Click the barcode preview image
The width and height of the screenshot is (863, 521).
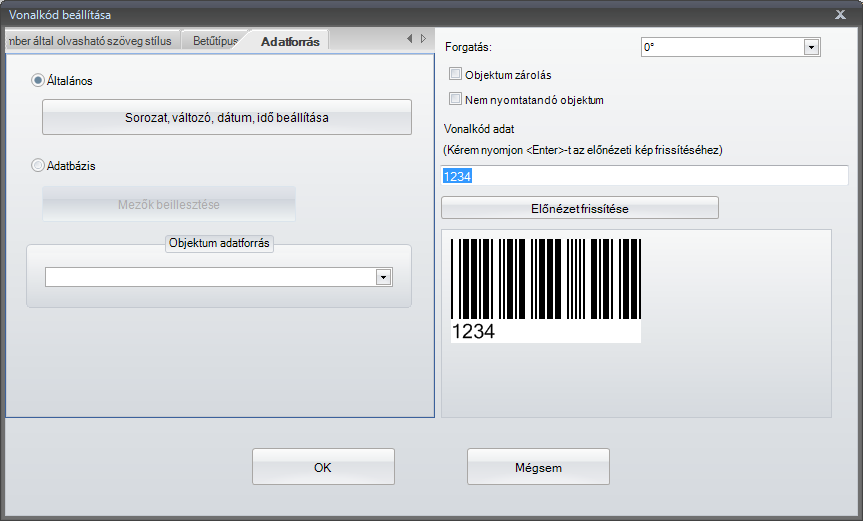[546, 290]
